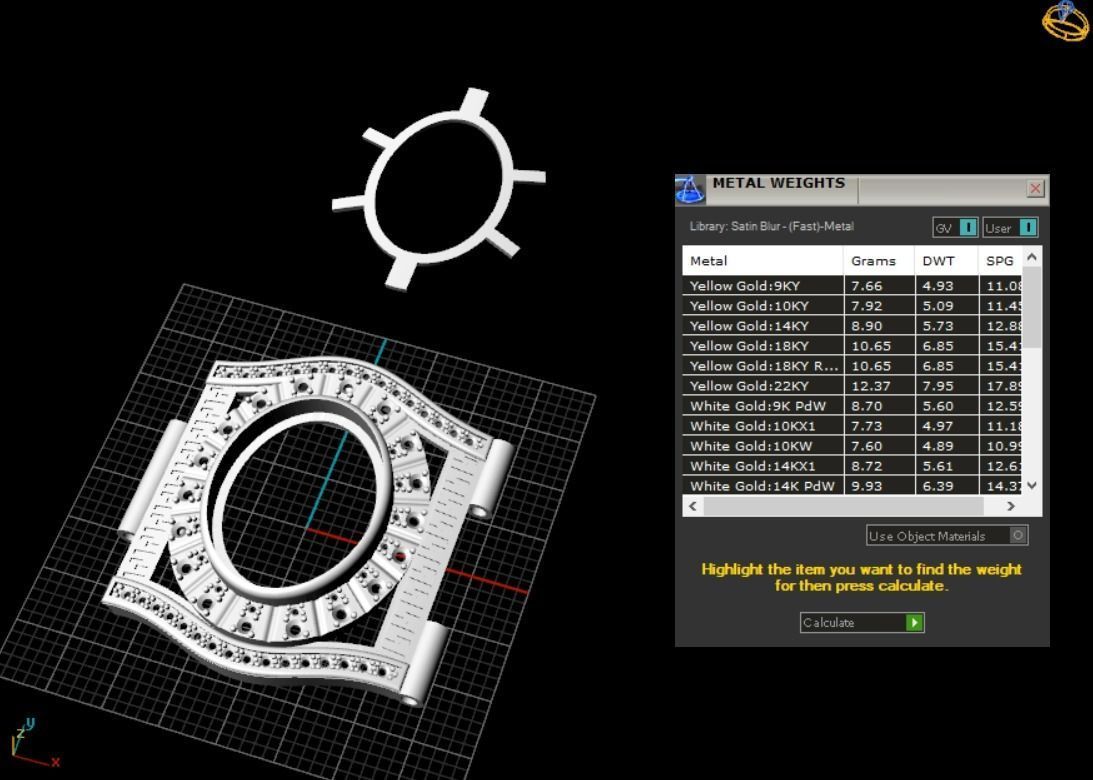Click the 5.73 DWT value
Viewport: 1093px width, 780px height.
(x=938, y=326)
